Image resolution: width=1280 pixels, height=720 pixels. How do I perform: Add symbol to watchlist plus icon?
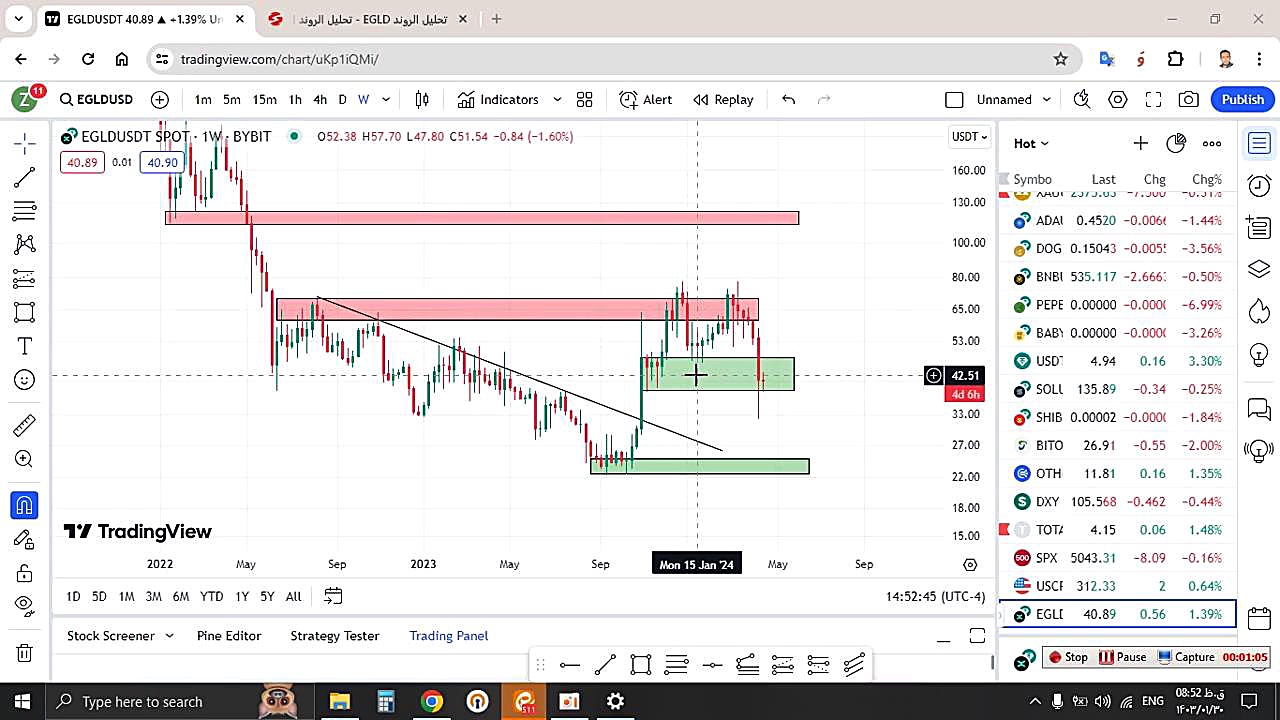point(1140,143)
